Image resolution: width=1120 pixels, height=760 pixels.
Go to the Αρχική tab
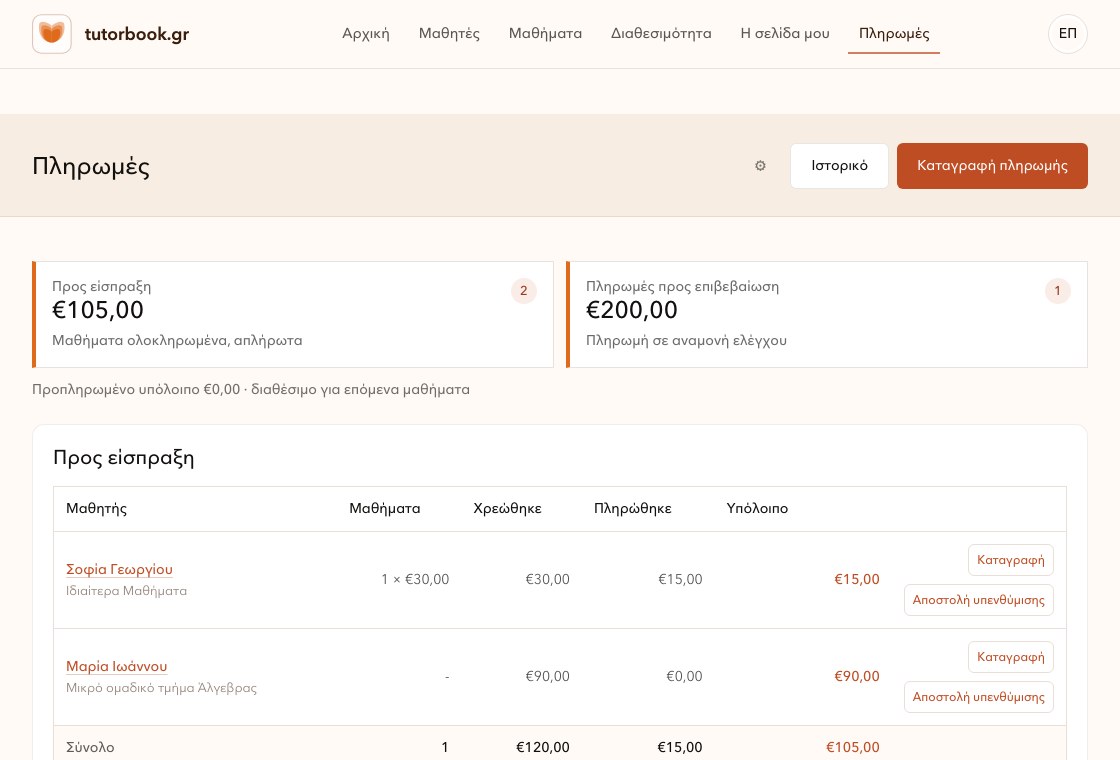pyautogui.click(x=366, y=34)
